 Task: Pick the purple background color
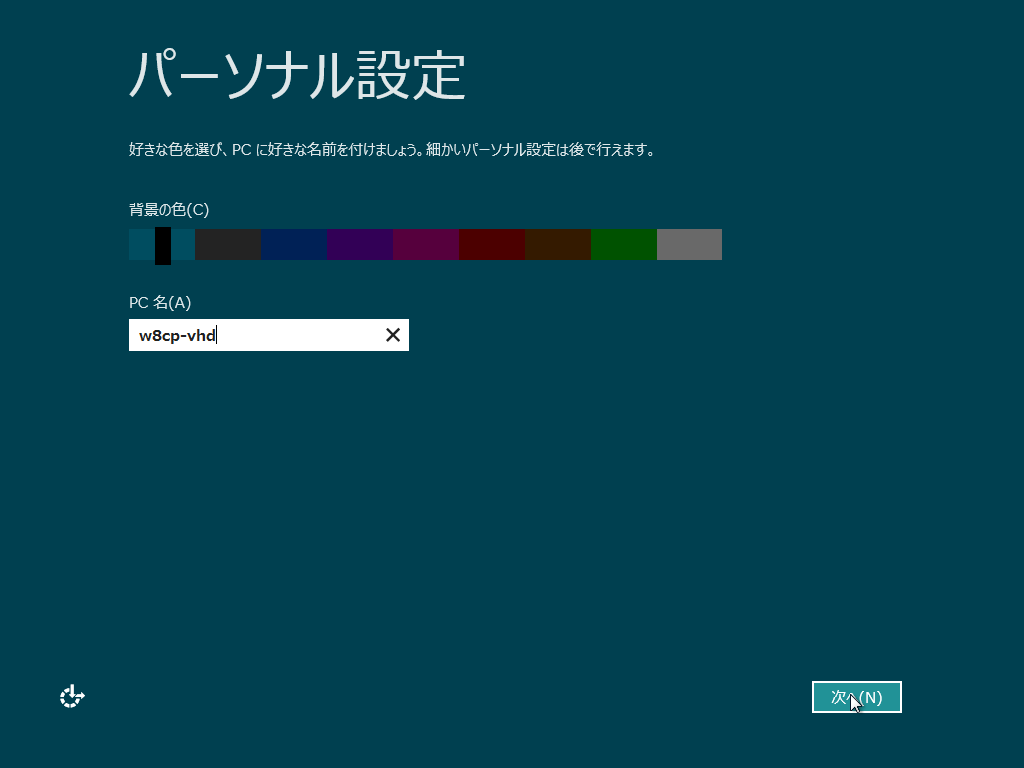coord(360,244)
